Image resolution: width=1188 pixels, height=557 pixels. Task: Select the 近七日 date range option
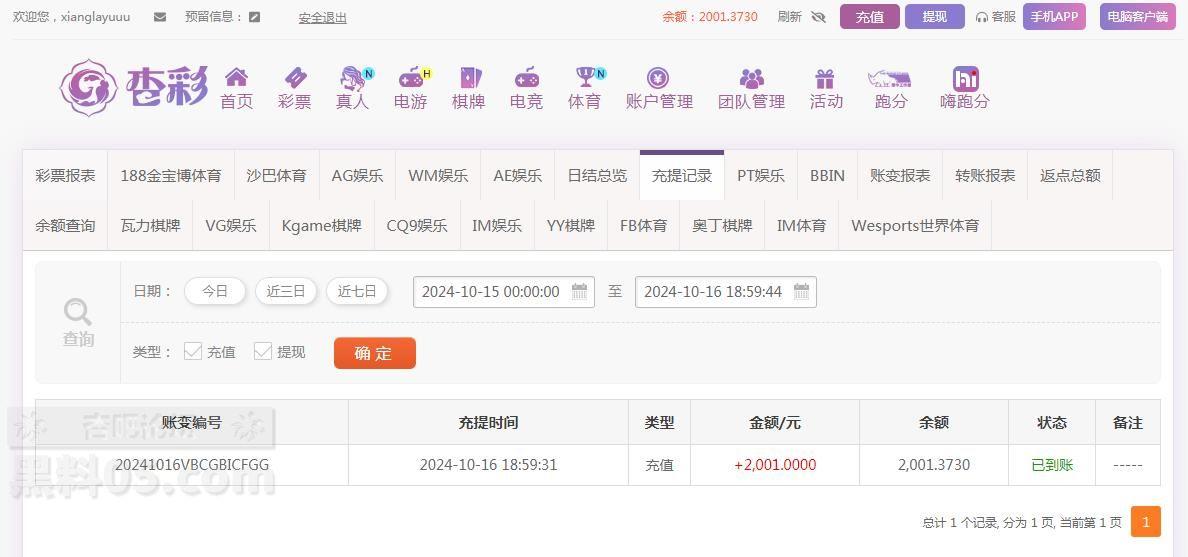[x=357, y=291]
